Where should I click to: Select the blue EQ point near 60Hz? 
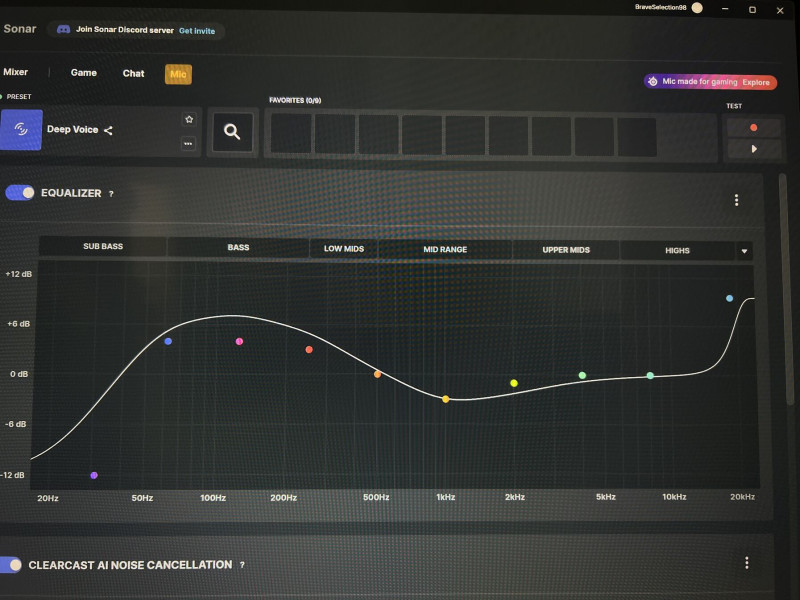coord(168,341)
